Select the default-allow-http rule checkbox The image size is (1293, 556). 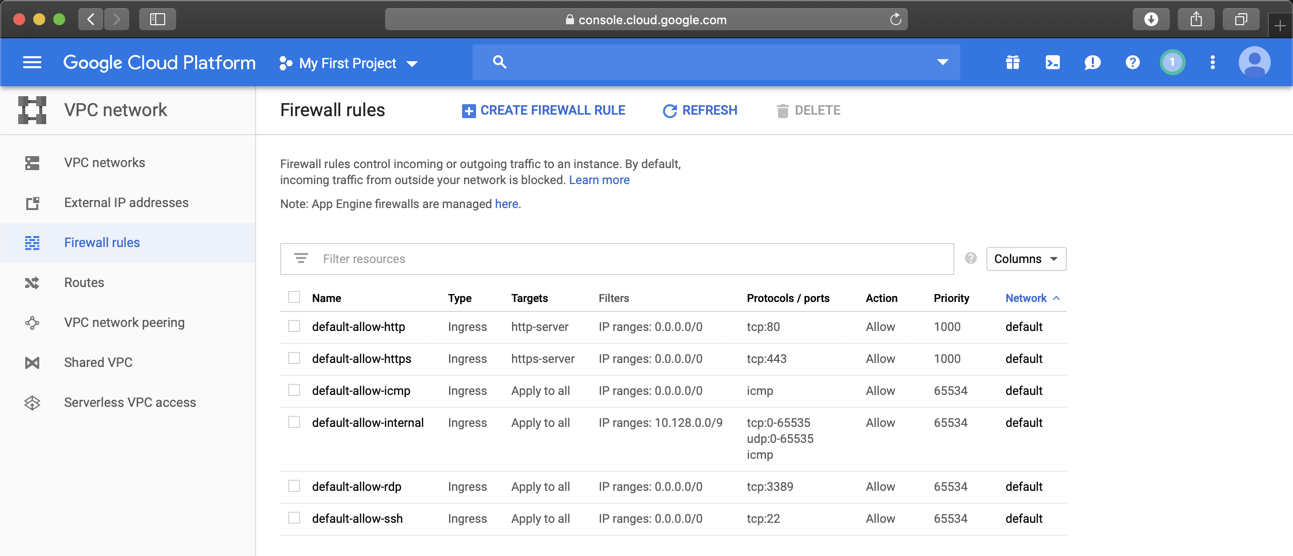click(x=294, y=327)
